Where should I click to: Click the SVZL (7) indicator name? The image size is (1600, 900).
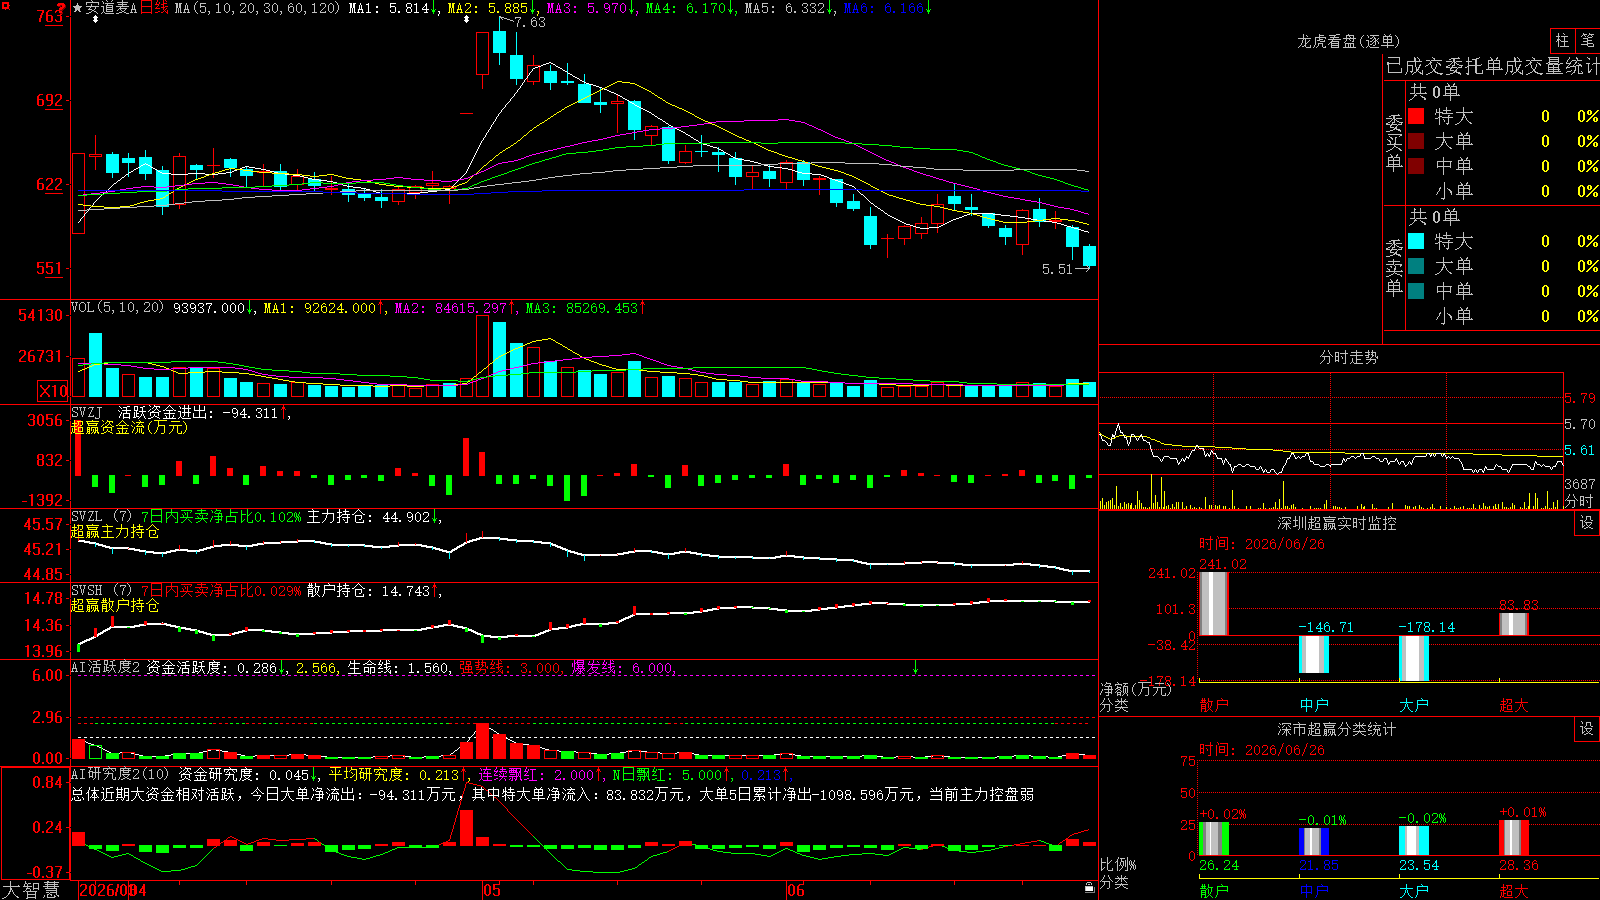[x=101, y=516]
